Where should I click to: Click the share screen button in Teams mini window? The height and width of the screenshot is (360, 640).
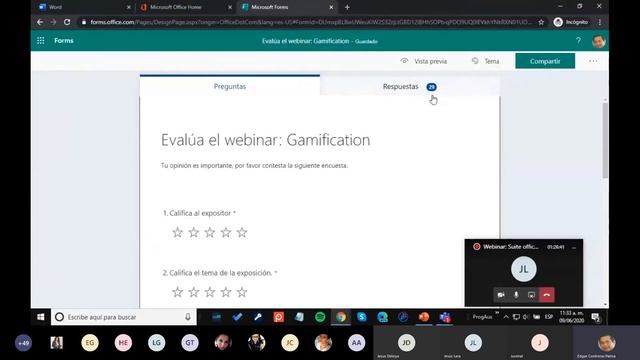(531, 295)
